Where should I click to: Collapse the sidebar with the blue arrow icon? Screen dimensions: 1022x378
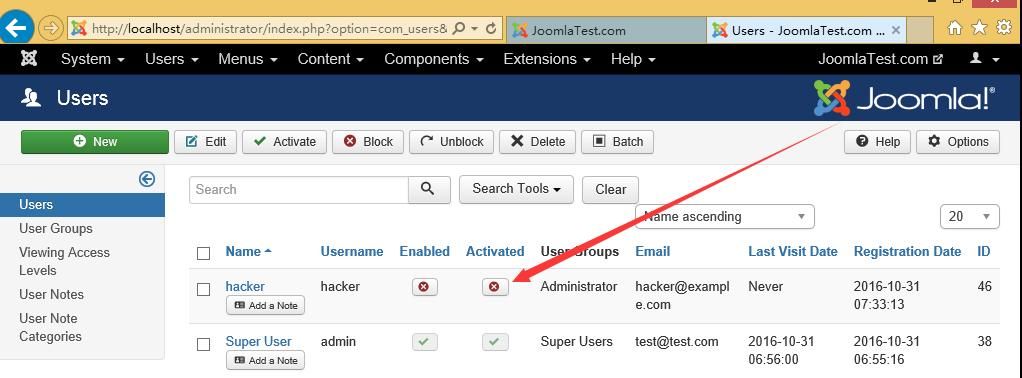(147, 179)
